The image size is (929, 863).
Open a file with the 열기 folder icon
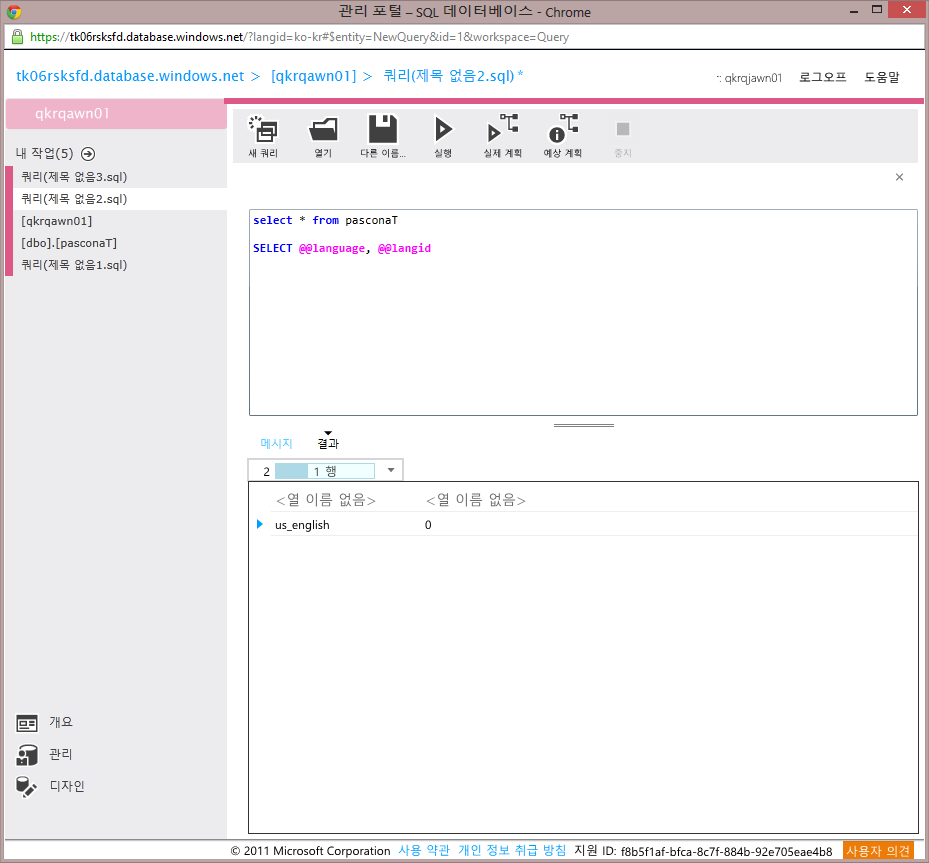(323, 130)
